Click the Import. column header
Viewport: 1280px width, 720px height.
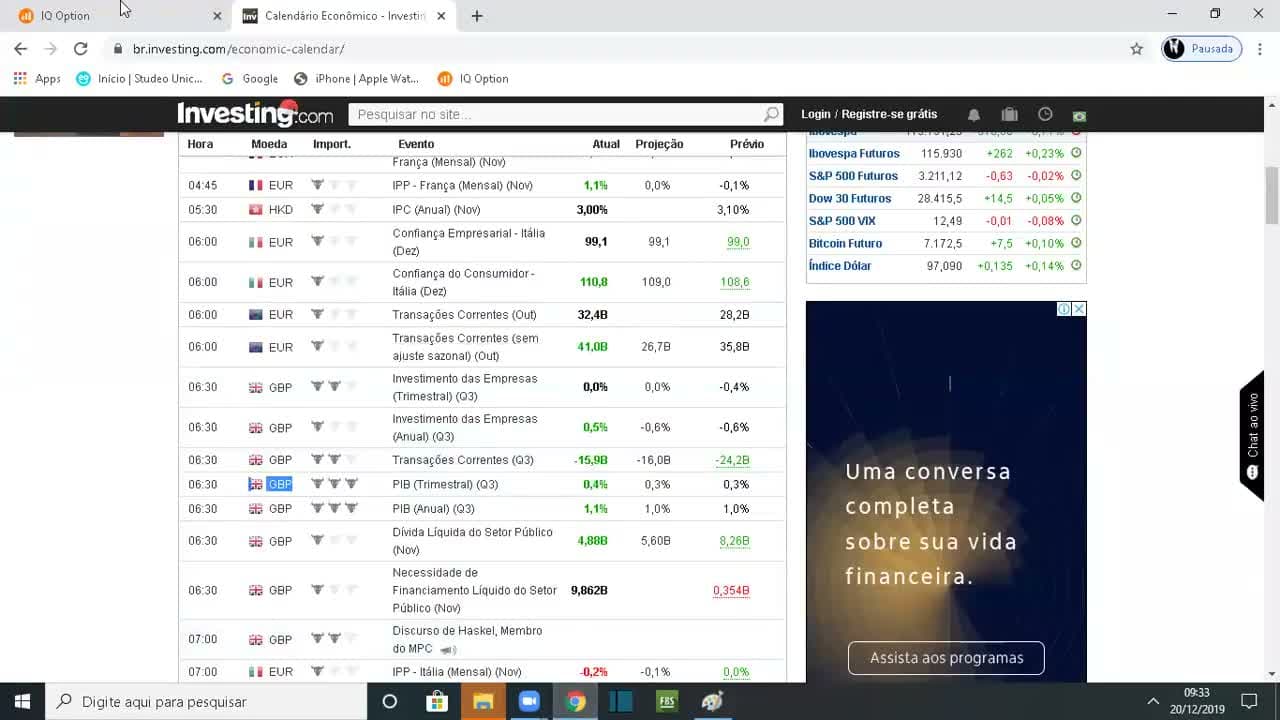[332, 144]
